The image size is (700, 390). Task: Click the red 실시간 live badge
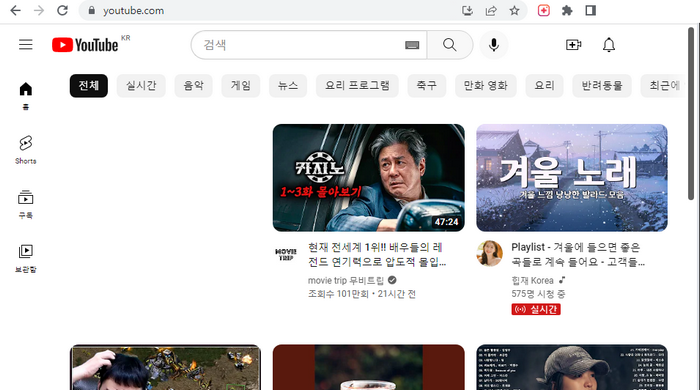(x=536, y=309)
